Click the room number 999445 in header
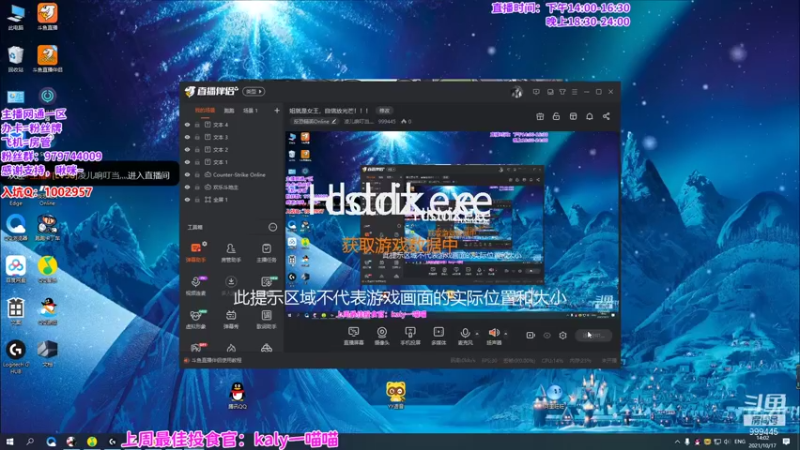Image resolution: width=800 pixels, height=450 pixels. pos(387,121)
